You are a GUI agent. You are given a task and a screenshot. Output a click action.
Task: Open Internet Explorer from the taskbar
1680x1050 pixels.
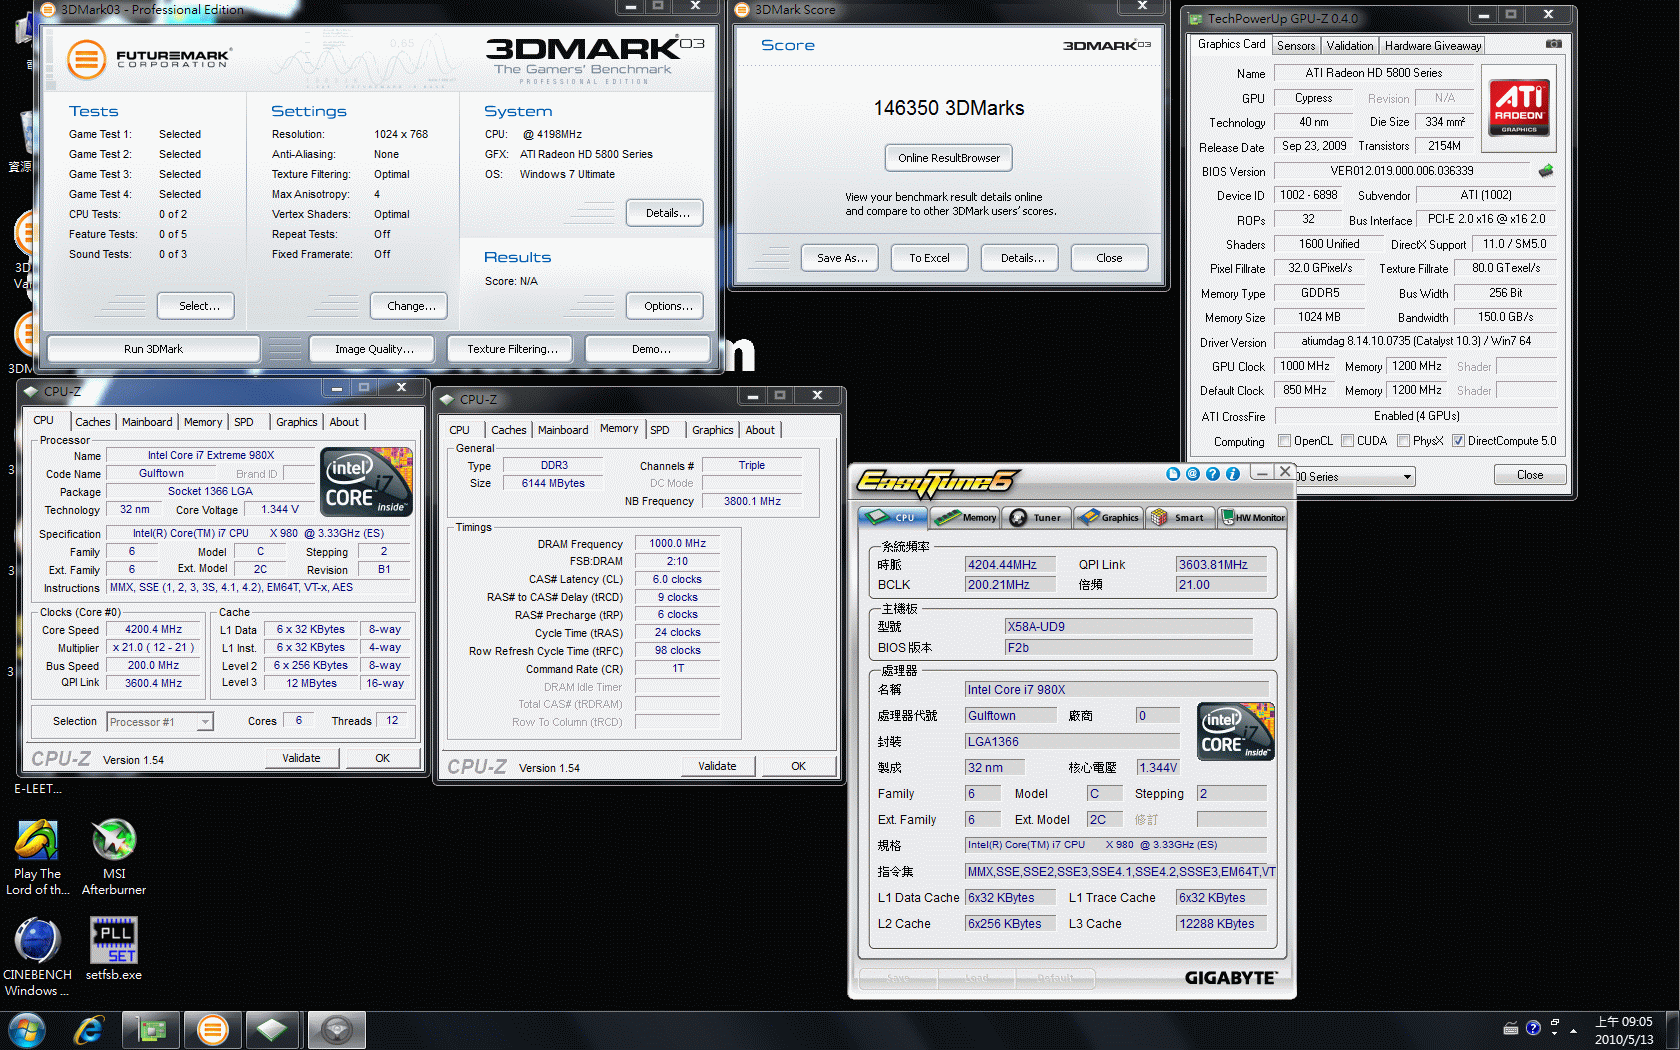pyautogui.click(x=89, y=1030)
